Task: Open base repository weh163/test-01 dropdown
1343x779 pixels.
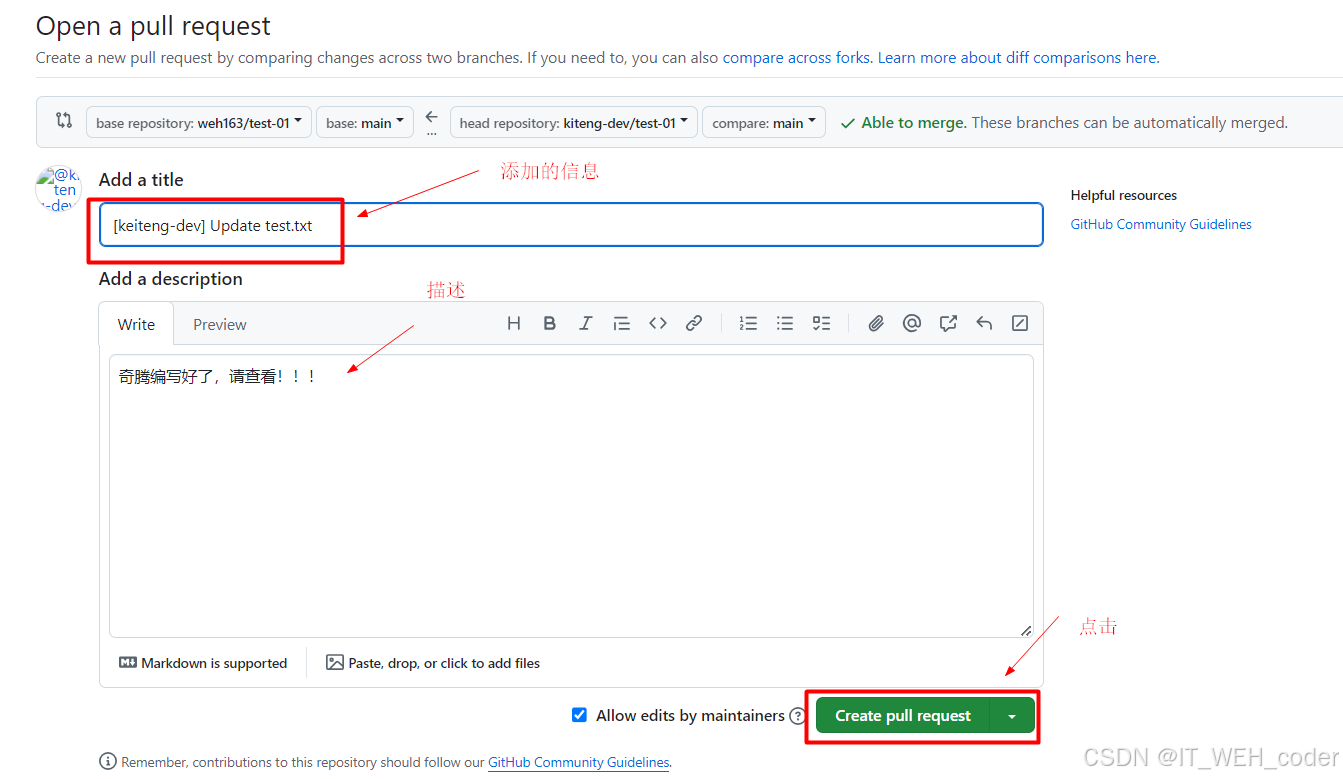Action: pos(199,122)
